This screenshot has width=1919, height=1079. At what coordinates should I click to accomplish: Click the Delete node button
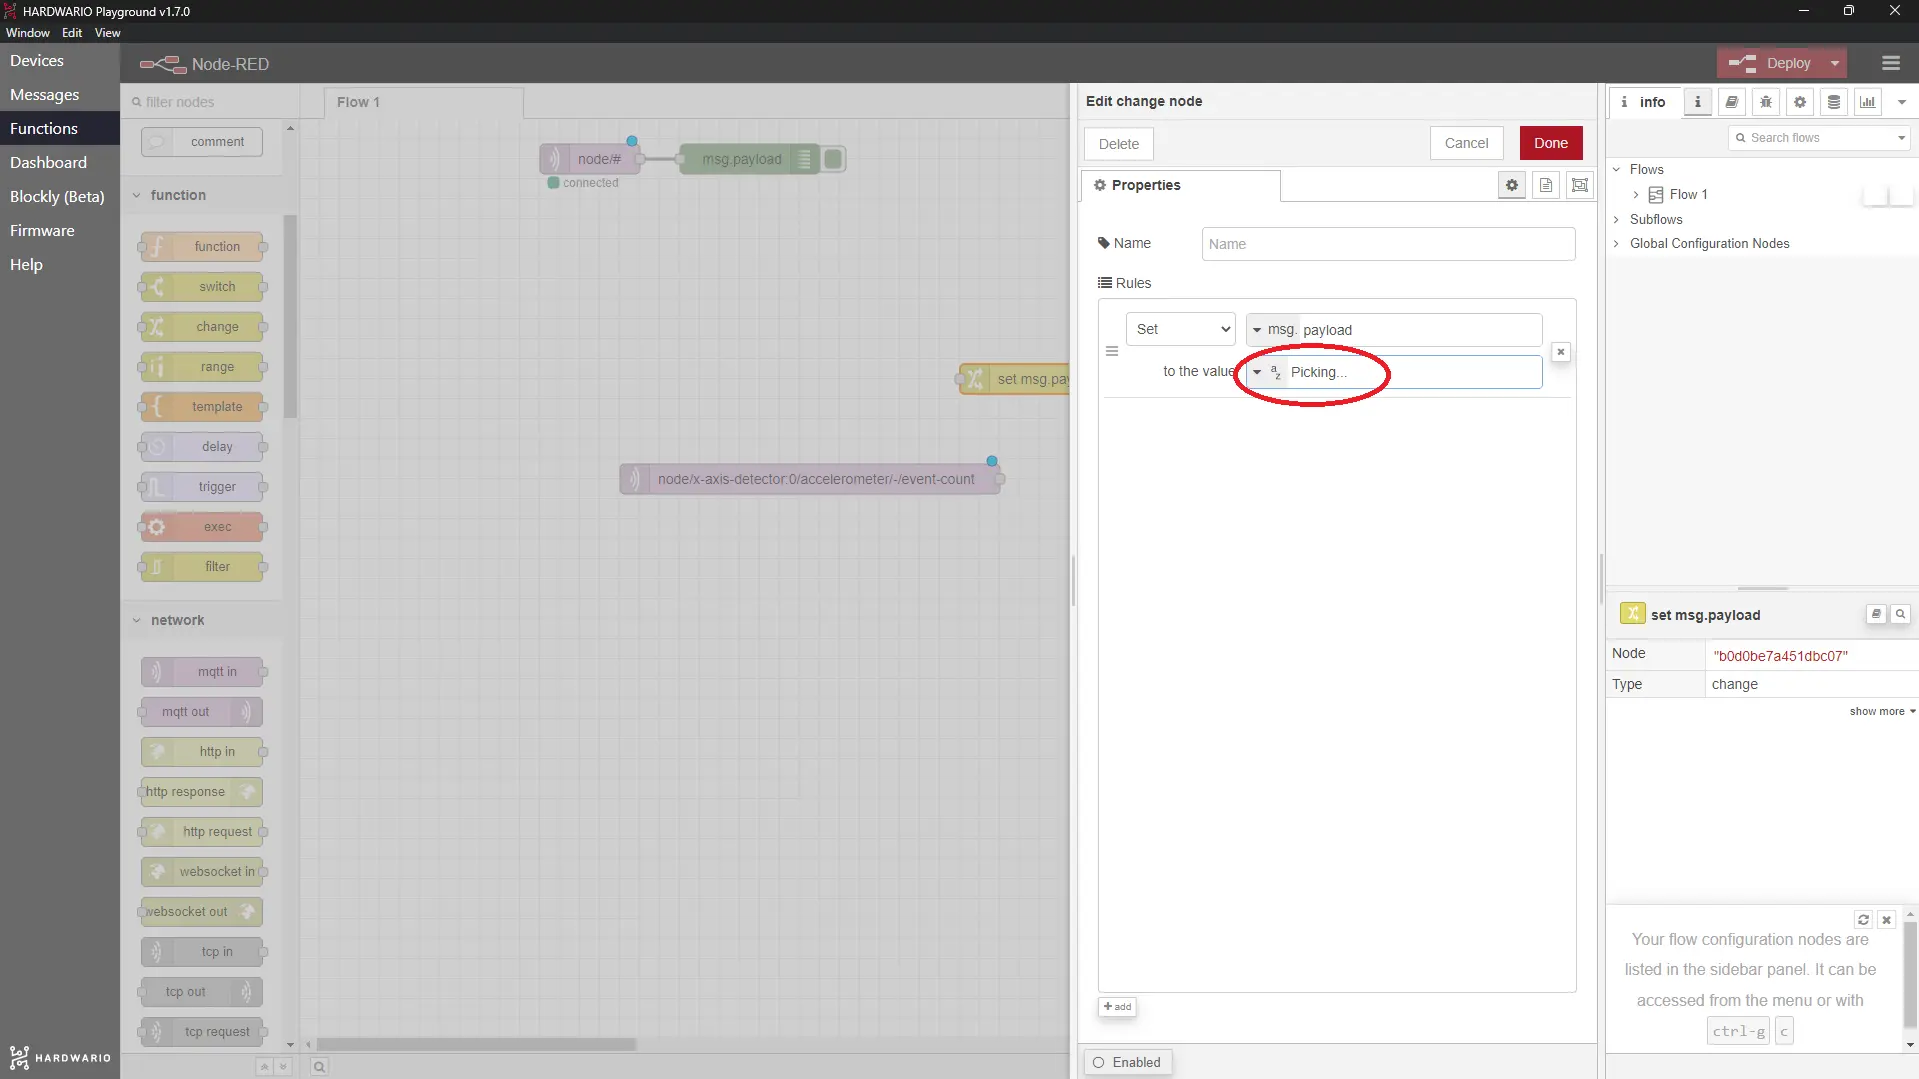point(1118,144)
